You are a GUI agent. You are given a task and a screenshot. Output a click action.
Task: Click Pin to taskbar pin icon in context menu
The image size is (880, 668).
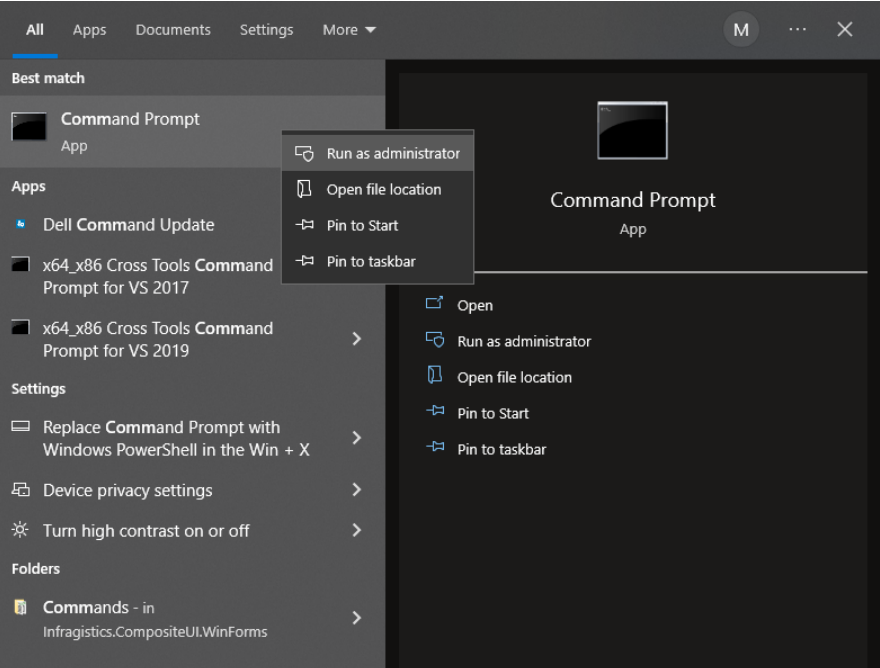(305, 261)
